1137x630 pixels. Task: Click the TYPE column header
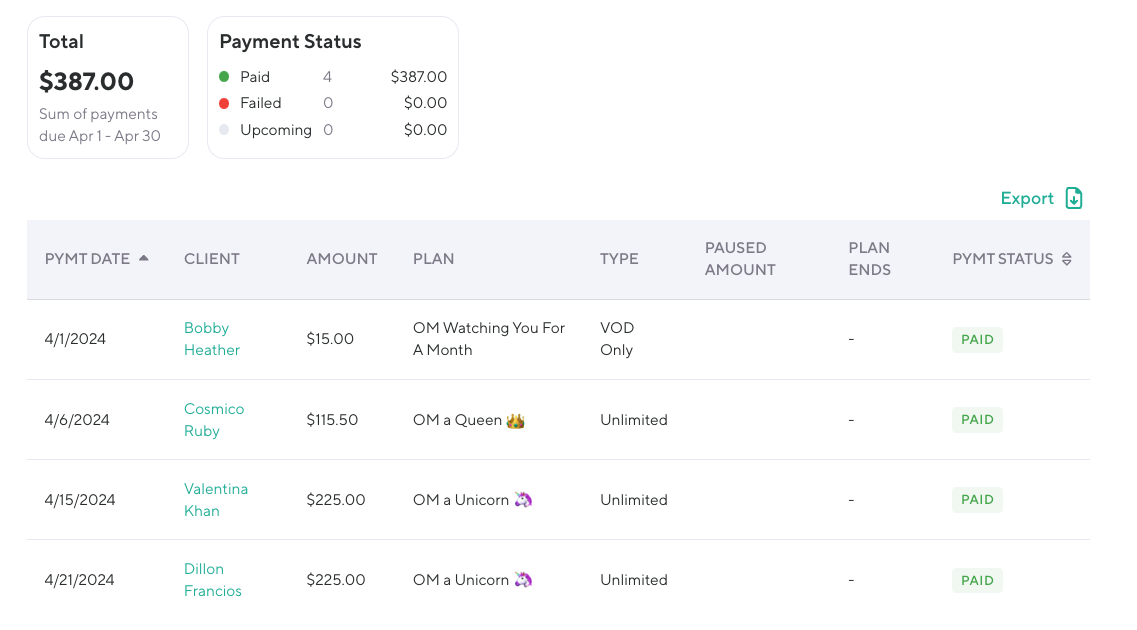click(619, 259)
